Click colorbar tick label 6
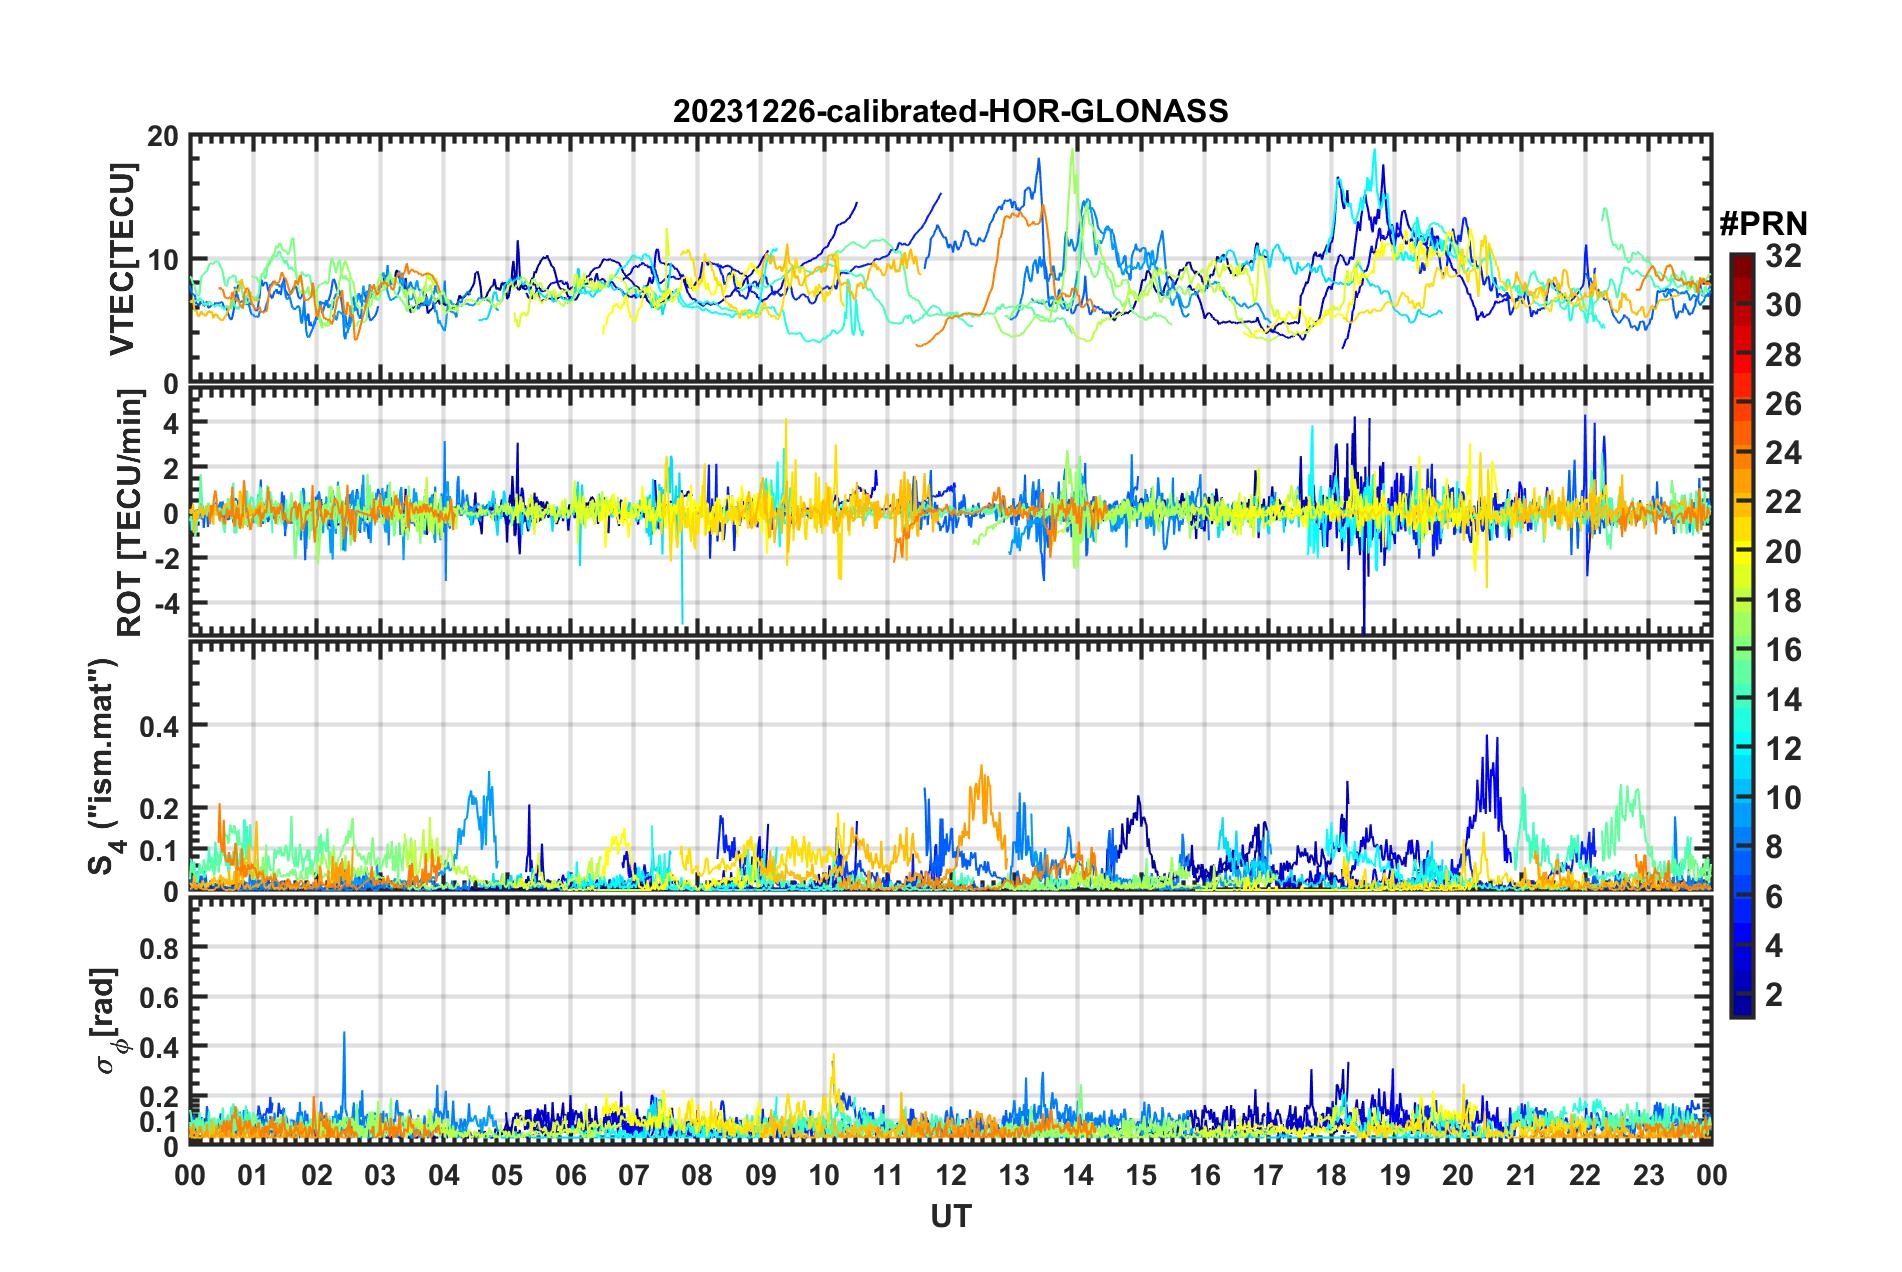This screenshot has height=1272, width=1902. coord(1774,896)
